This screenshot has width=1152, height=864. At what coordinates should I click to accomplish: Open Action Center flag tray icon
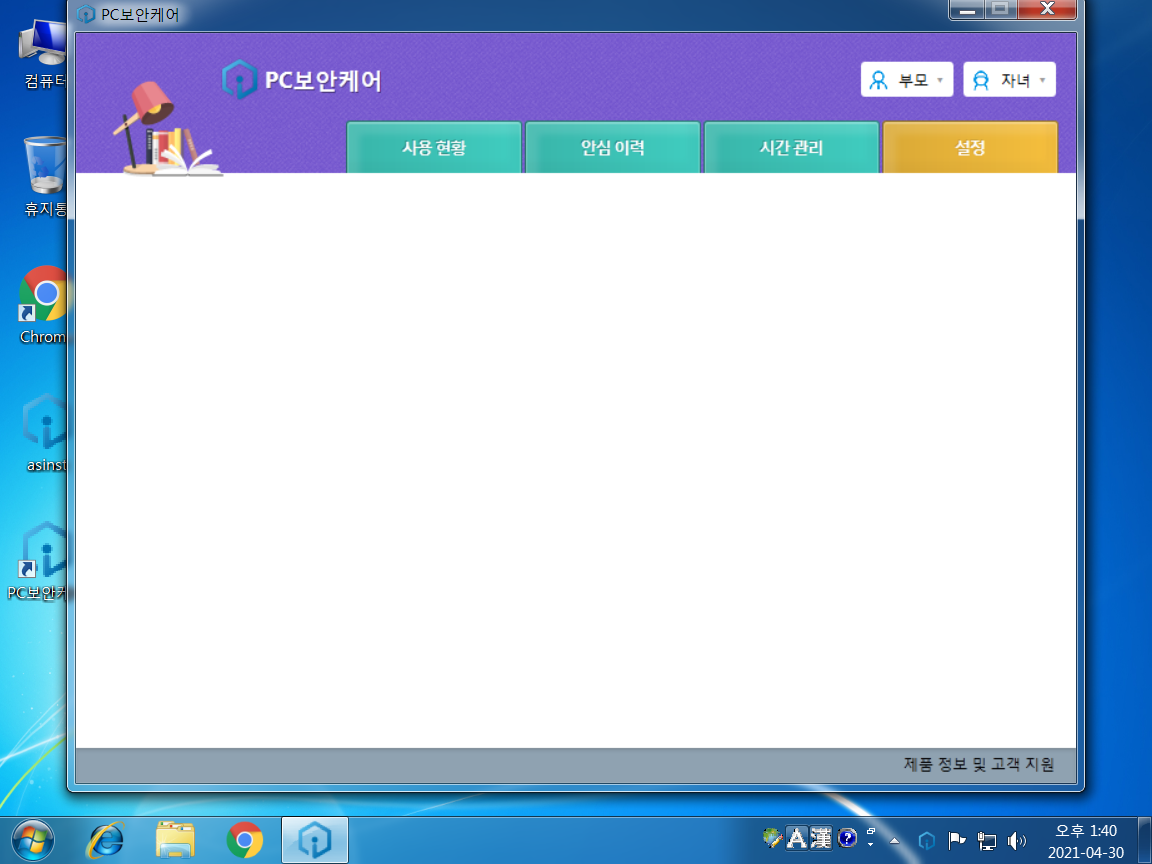coord(957,840)
